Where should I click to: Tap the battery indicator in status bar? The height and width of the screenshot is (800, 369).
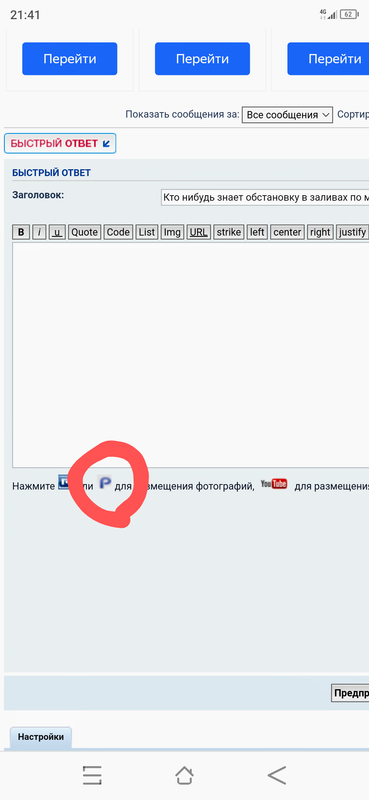[349, 14]
